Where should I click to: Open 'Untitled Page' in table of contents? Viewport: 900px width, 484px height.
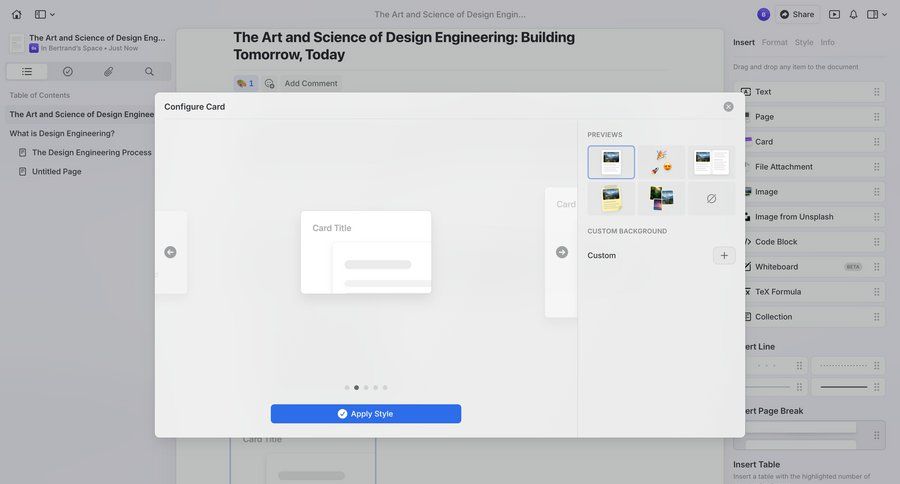[x=56, y=171]
